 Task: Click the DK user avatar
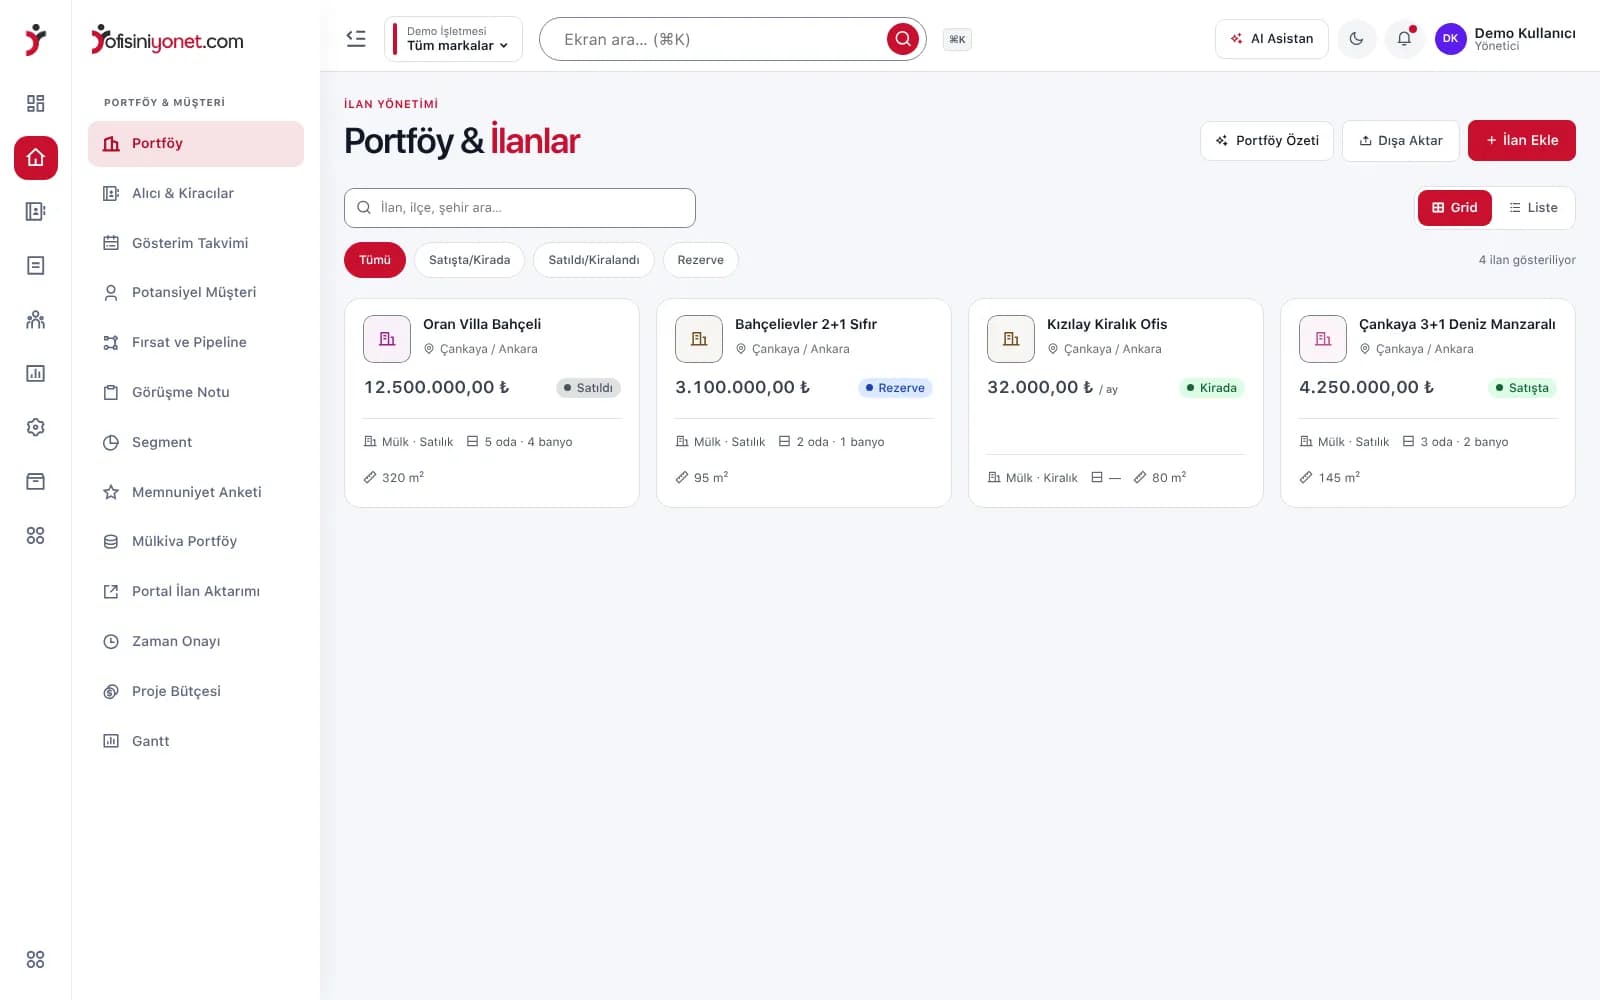point(1450,39)
